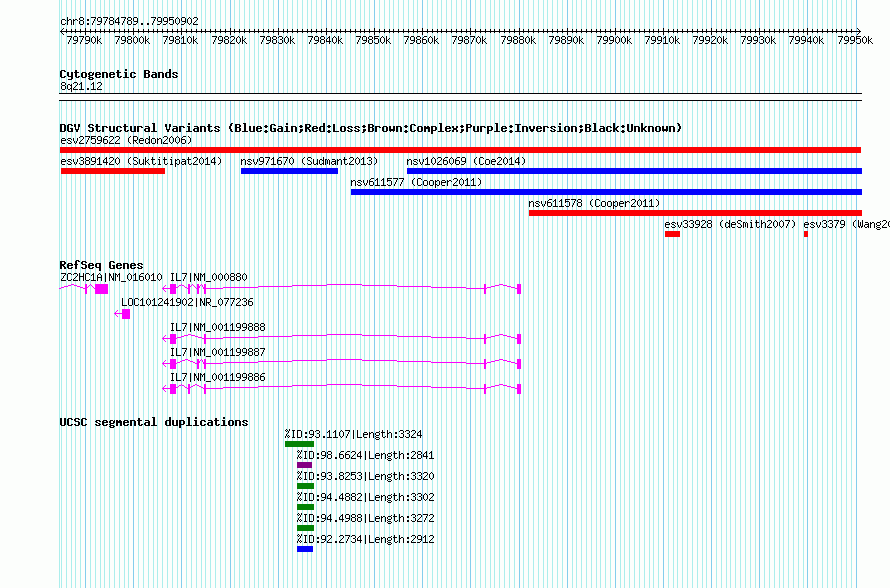The height and width of the screenshot is (588, 890).
Task: Open the nsv1026069 (Coe2014) label
Action: click(467, 161)
